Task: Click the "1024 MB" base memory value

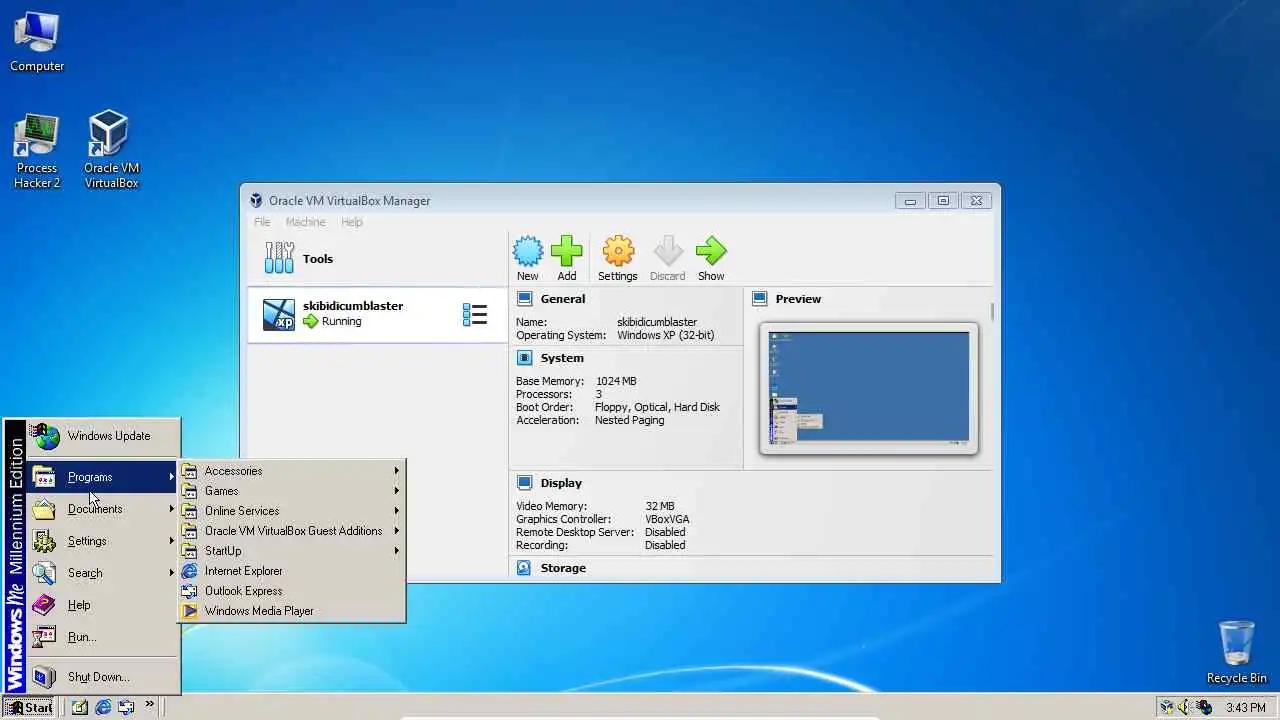Action: [616, 381]
